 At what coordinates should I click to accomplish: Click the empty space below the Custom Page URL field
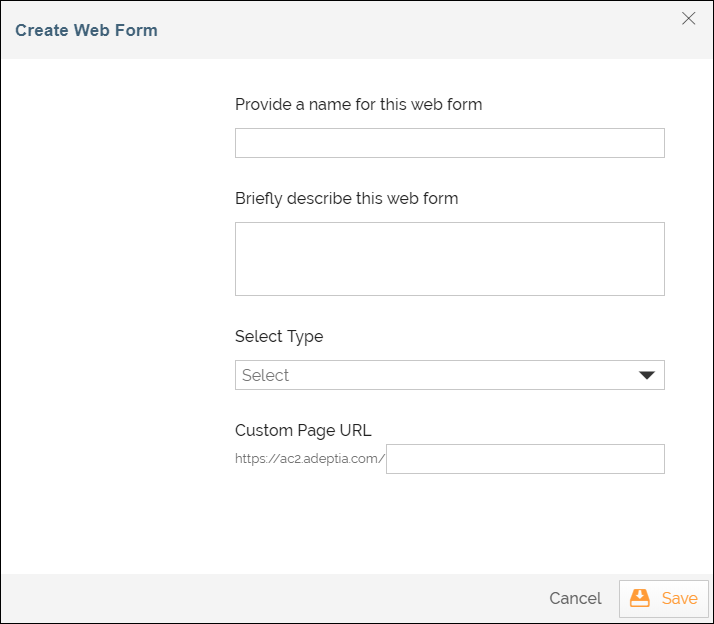tap(449, 525)
